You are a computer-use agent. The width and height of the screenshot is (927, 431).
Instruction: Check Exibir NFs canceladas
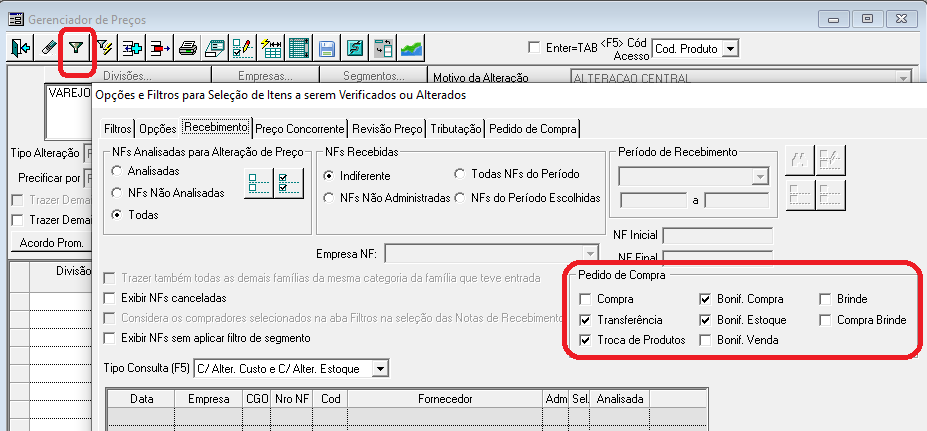pos(109,298)
